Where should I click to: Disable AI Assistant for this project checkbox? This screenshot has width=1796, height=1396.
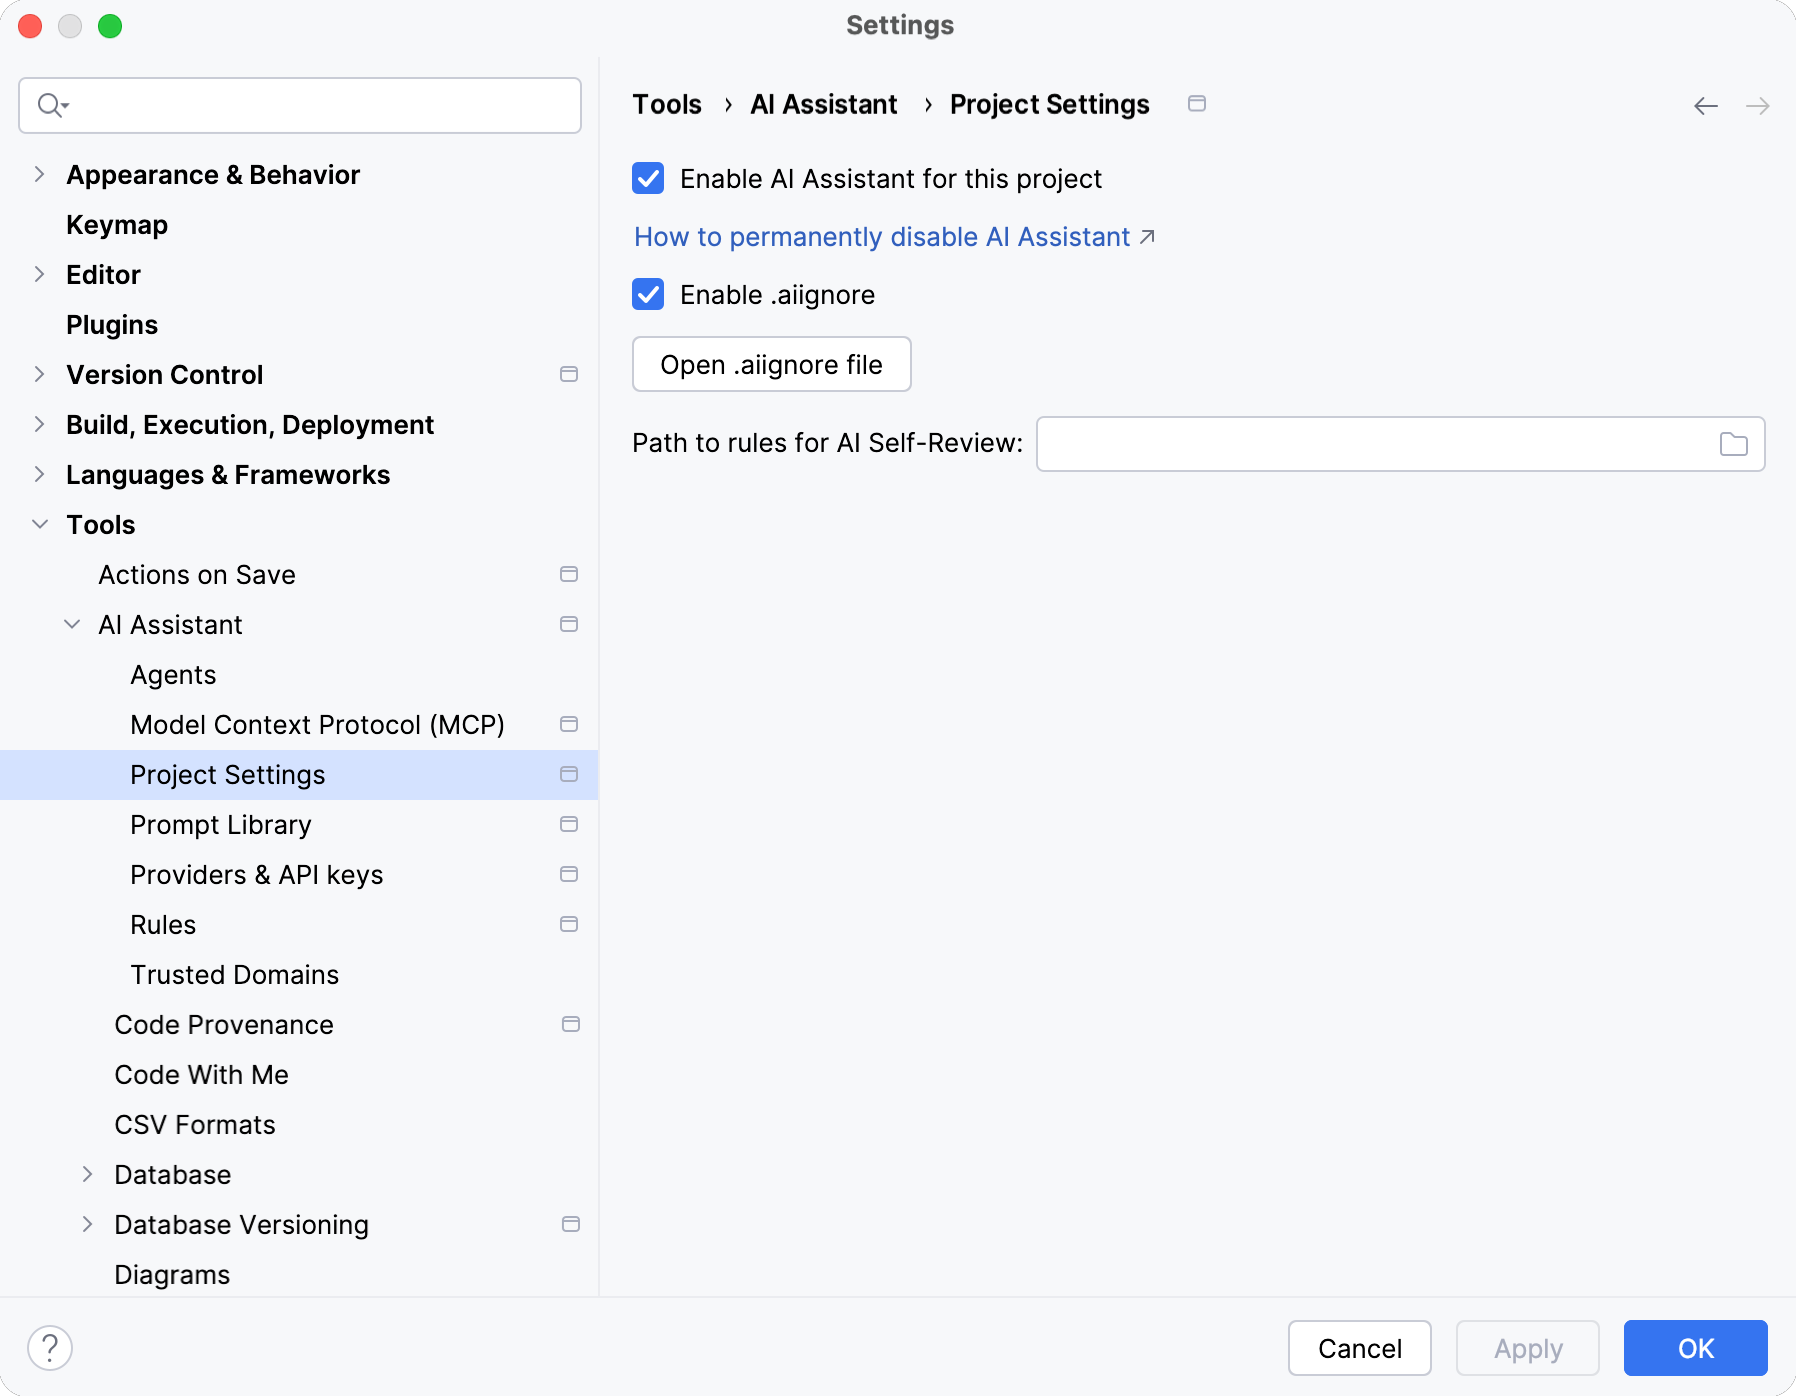[x=648, y=179]
